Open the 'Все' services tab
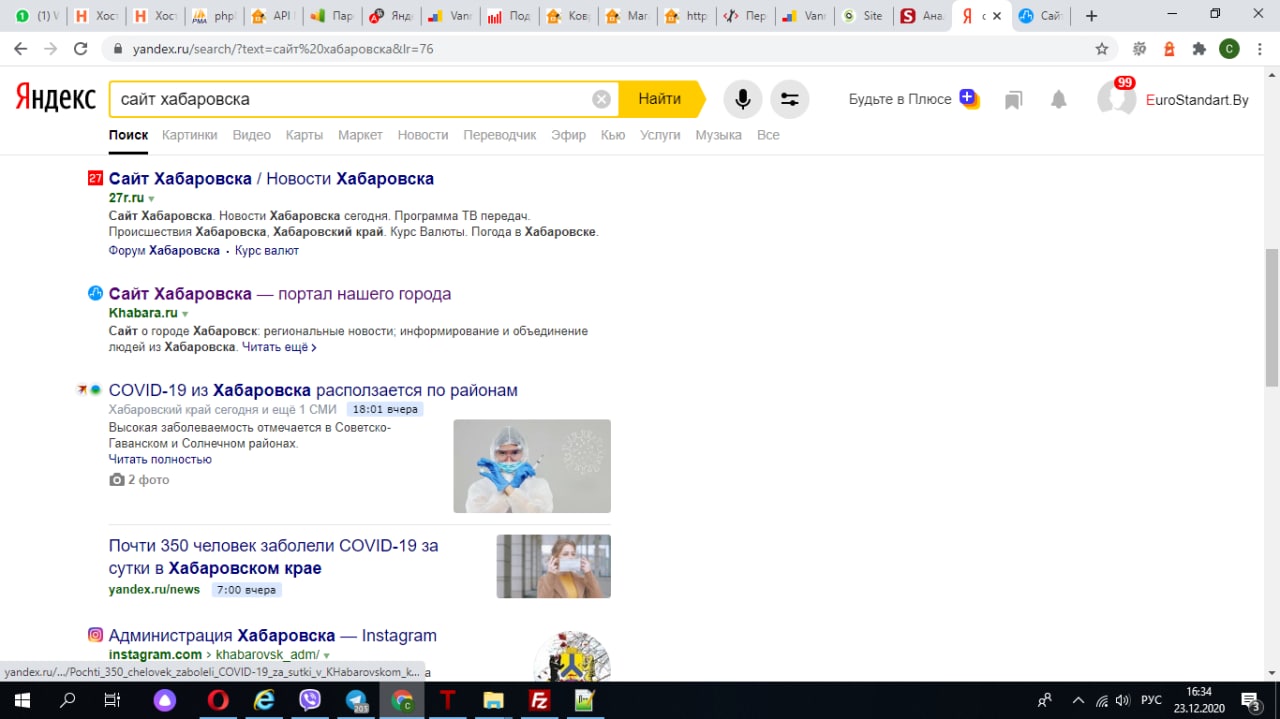The width and height of the screenshot is (1280, 719). tap(768, 134)
